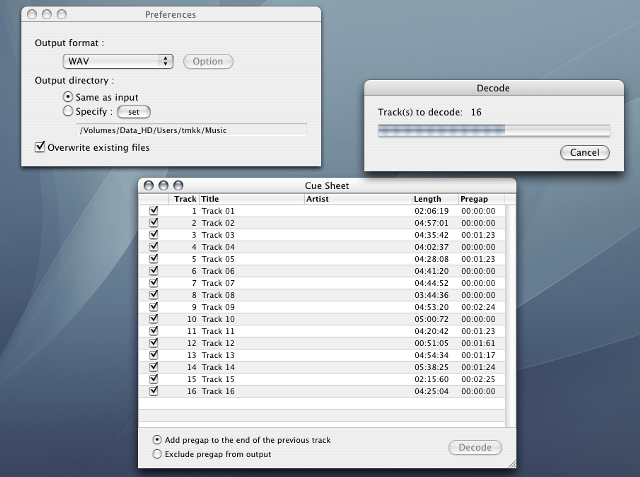The image size is (640, 477).
Task: Click the Option button in Preferences
Action: (208, 61)
